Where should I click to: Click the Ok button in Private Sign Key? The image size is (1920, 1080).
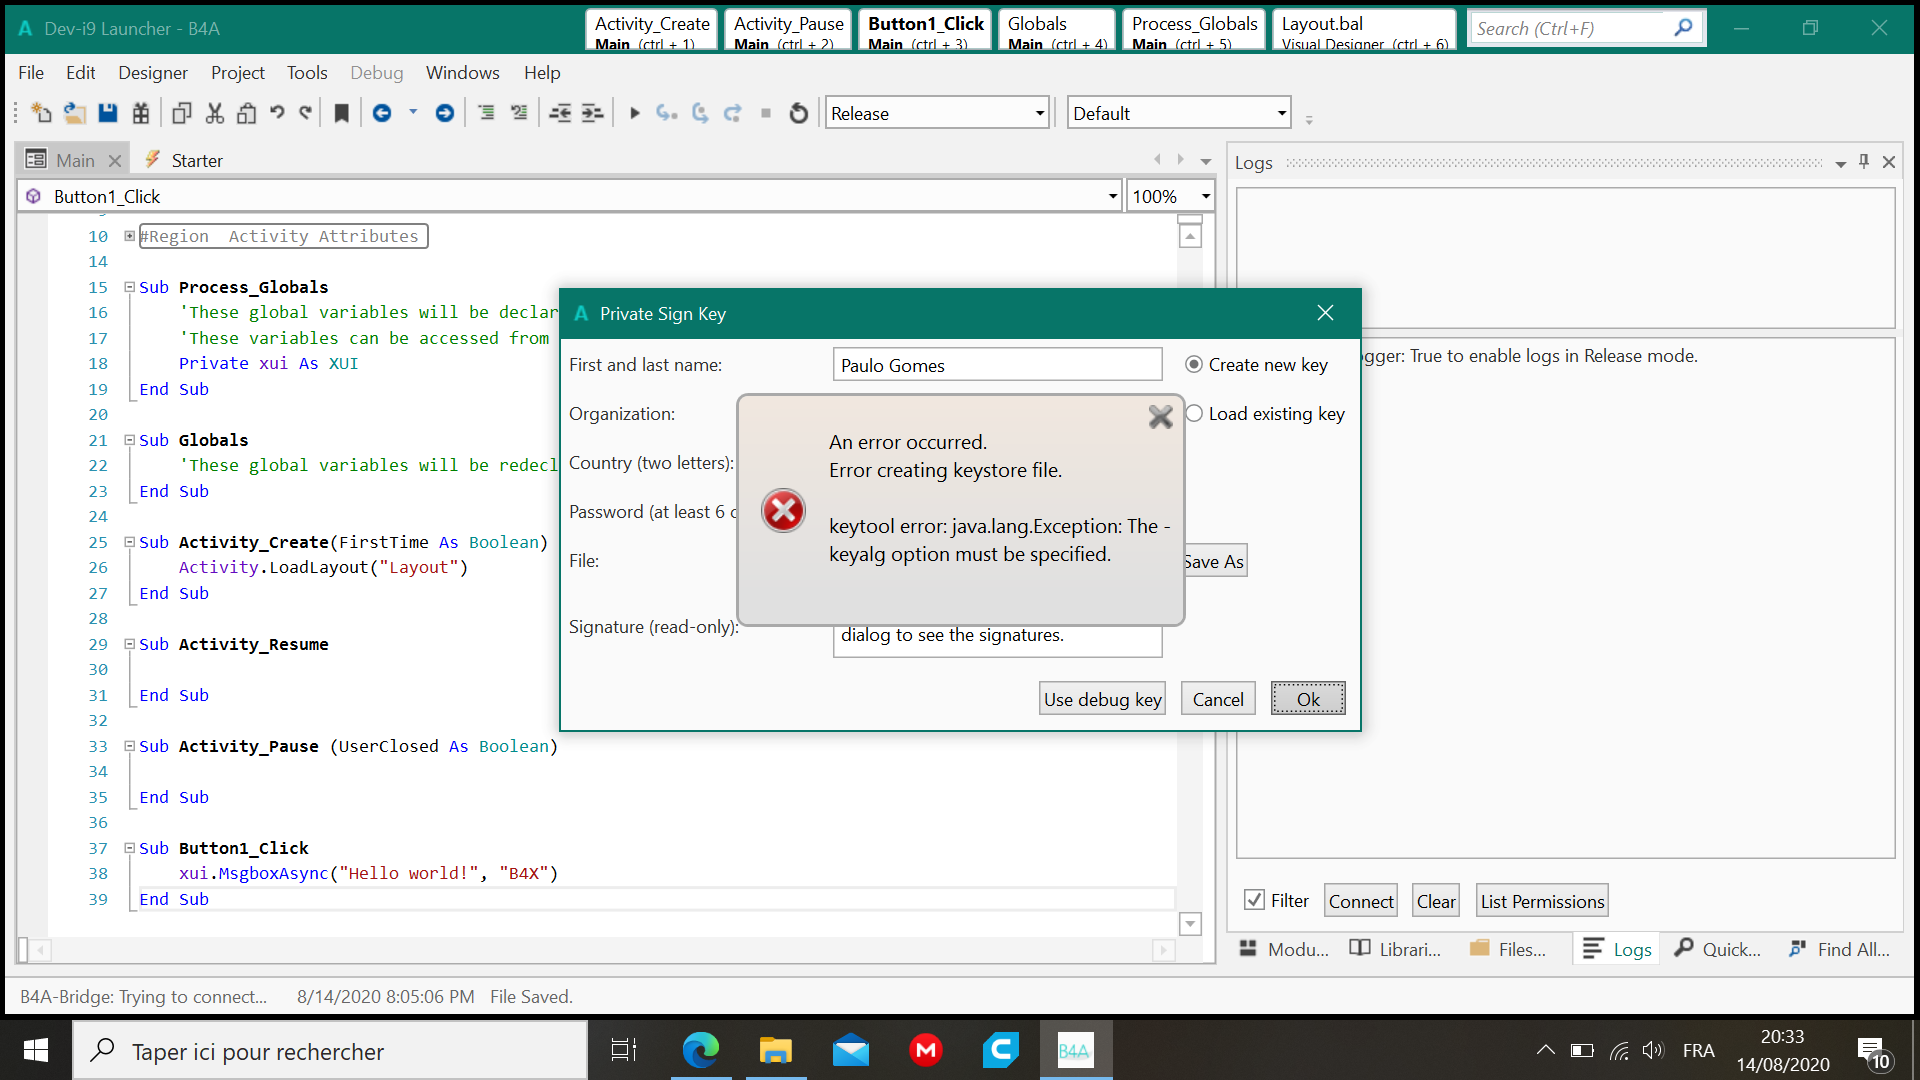[1308, 699]
